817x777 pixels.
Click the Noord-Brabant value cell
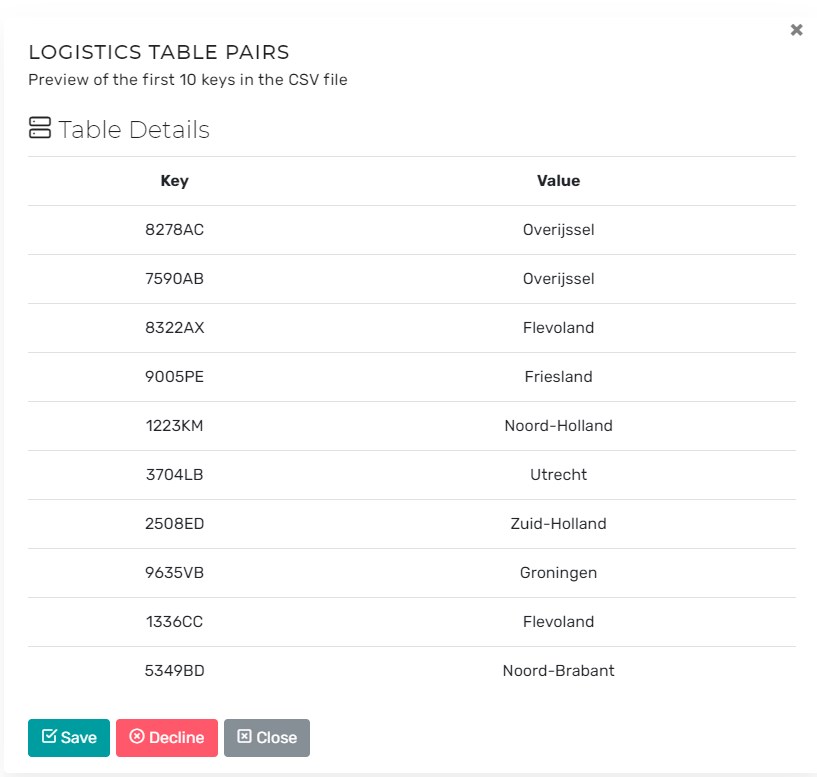[x=558, y=671]
